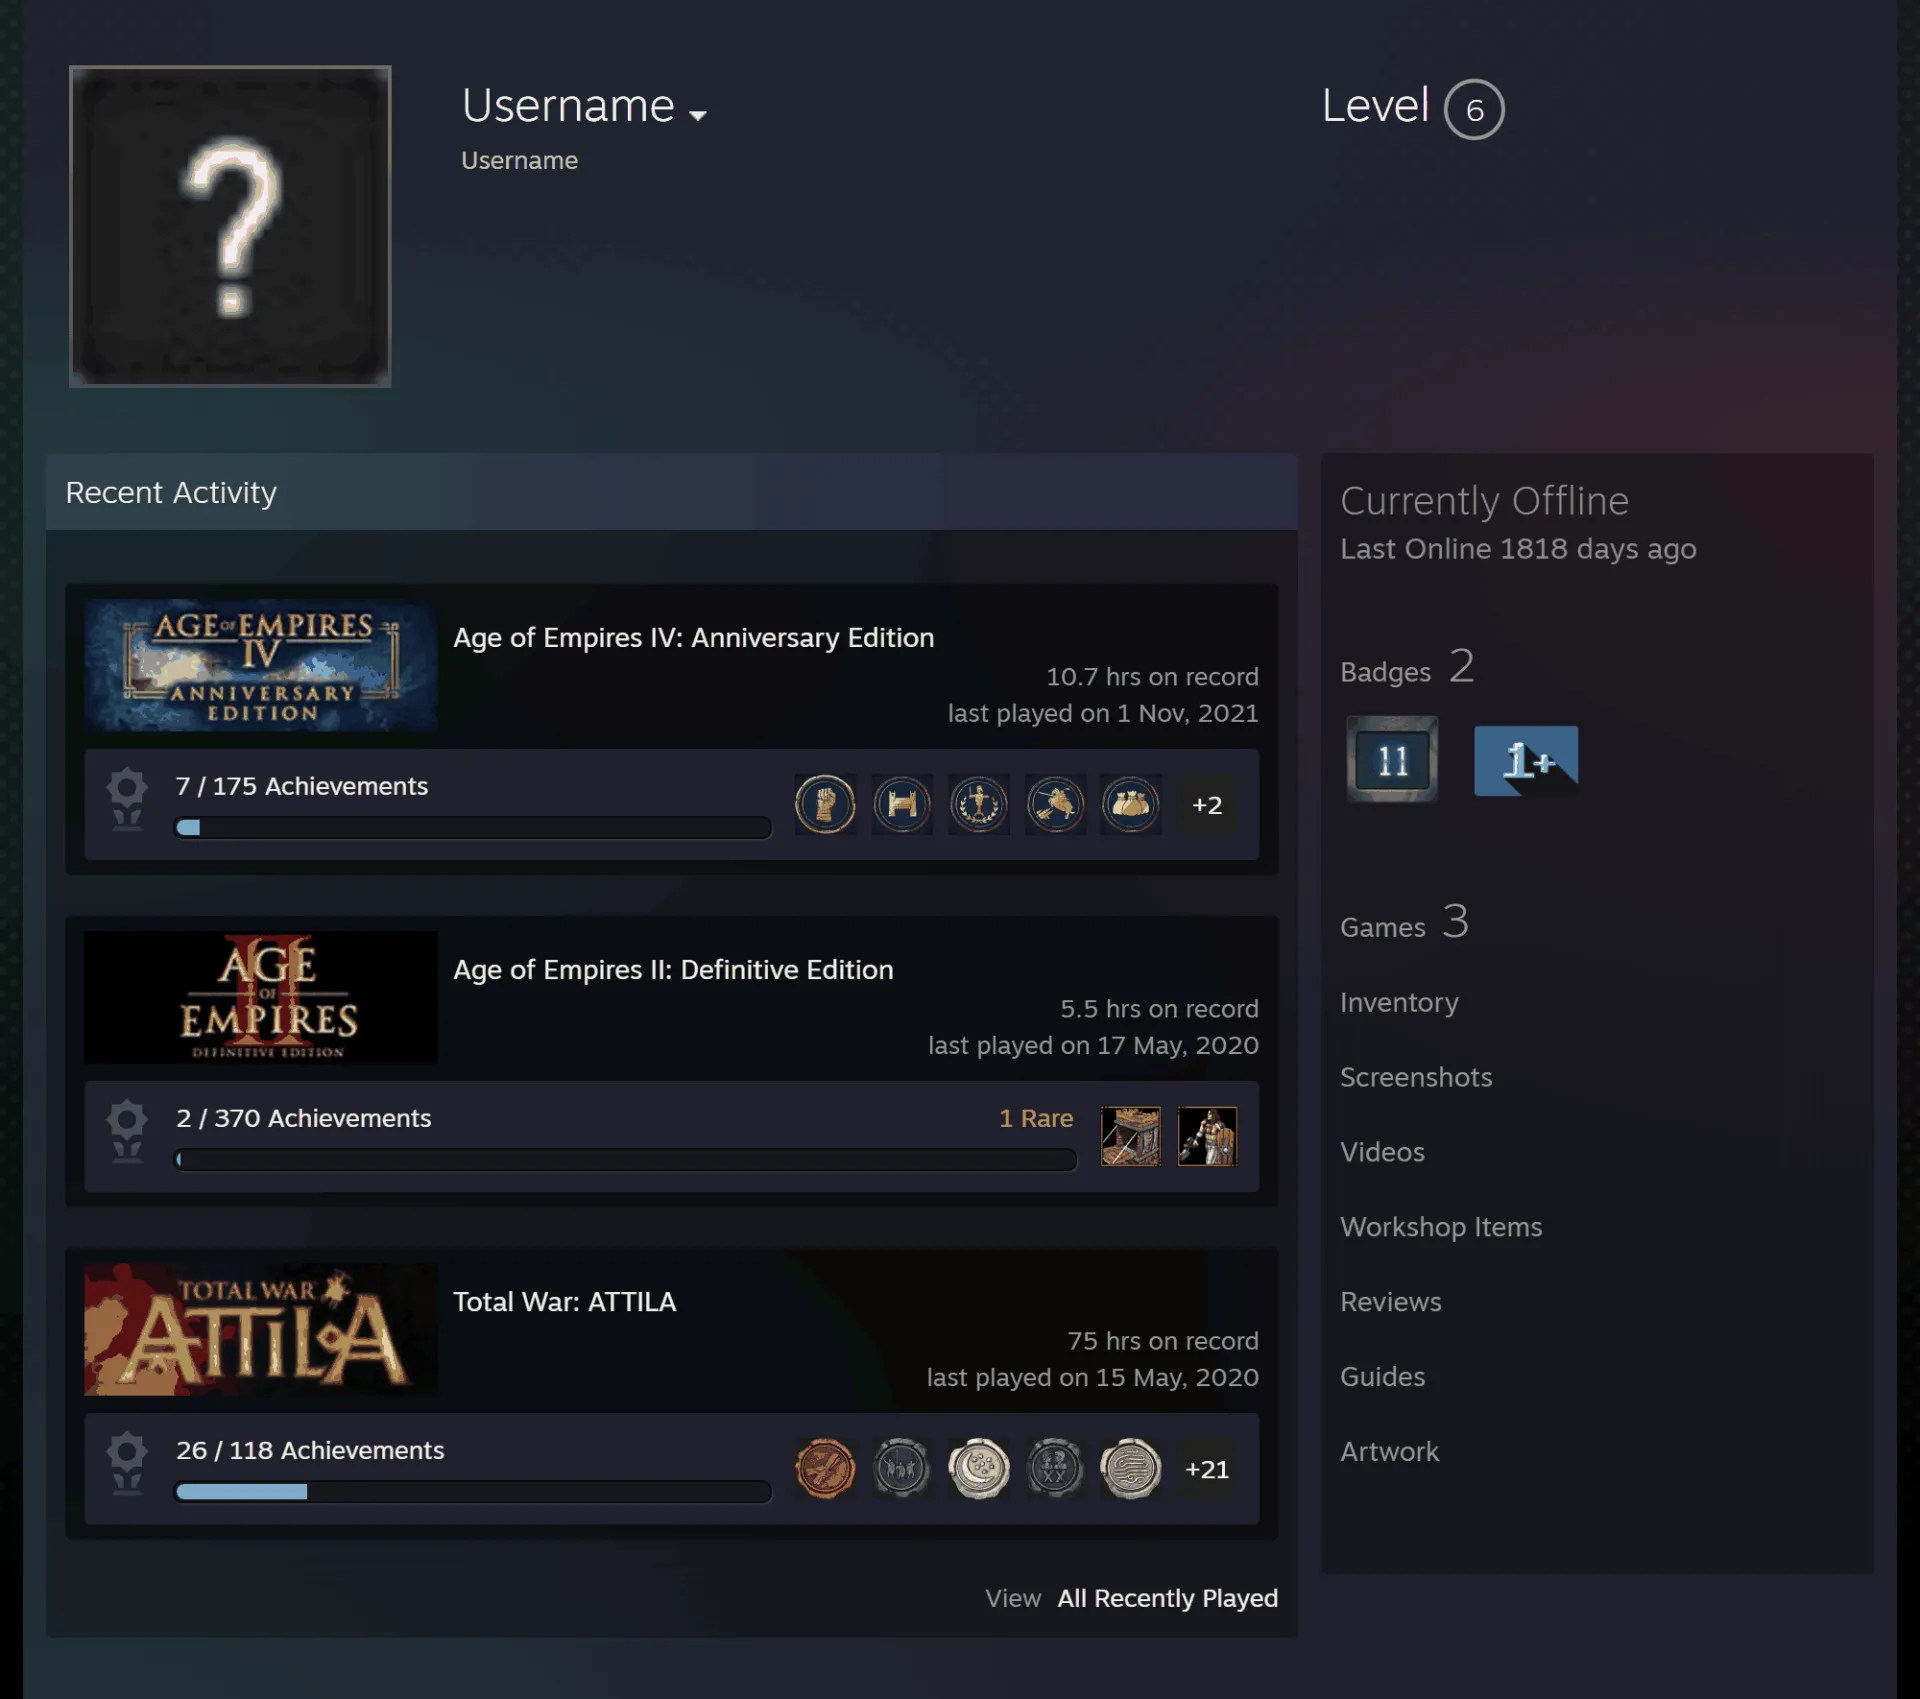Click the profile avatar question mark image
This screenshot has height=1699, width=1920.
230,226
